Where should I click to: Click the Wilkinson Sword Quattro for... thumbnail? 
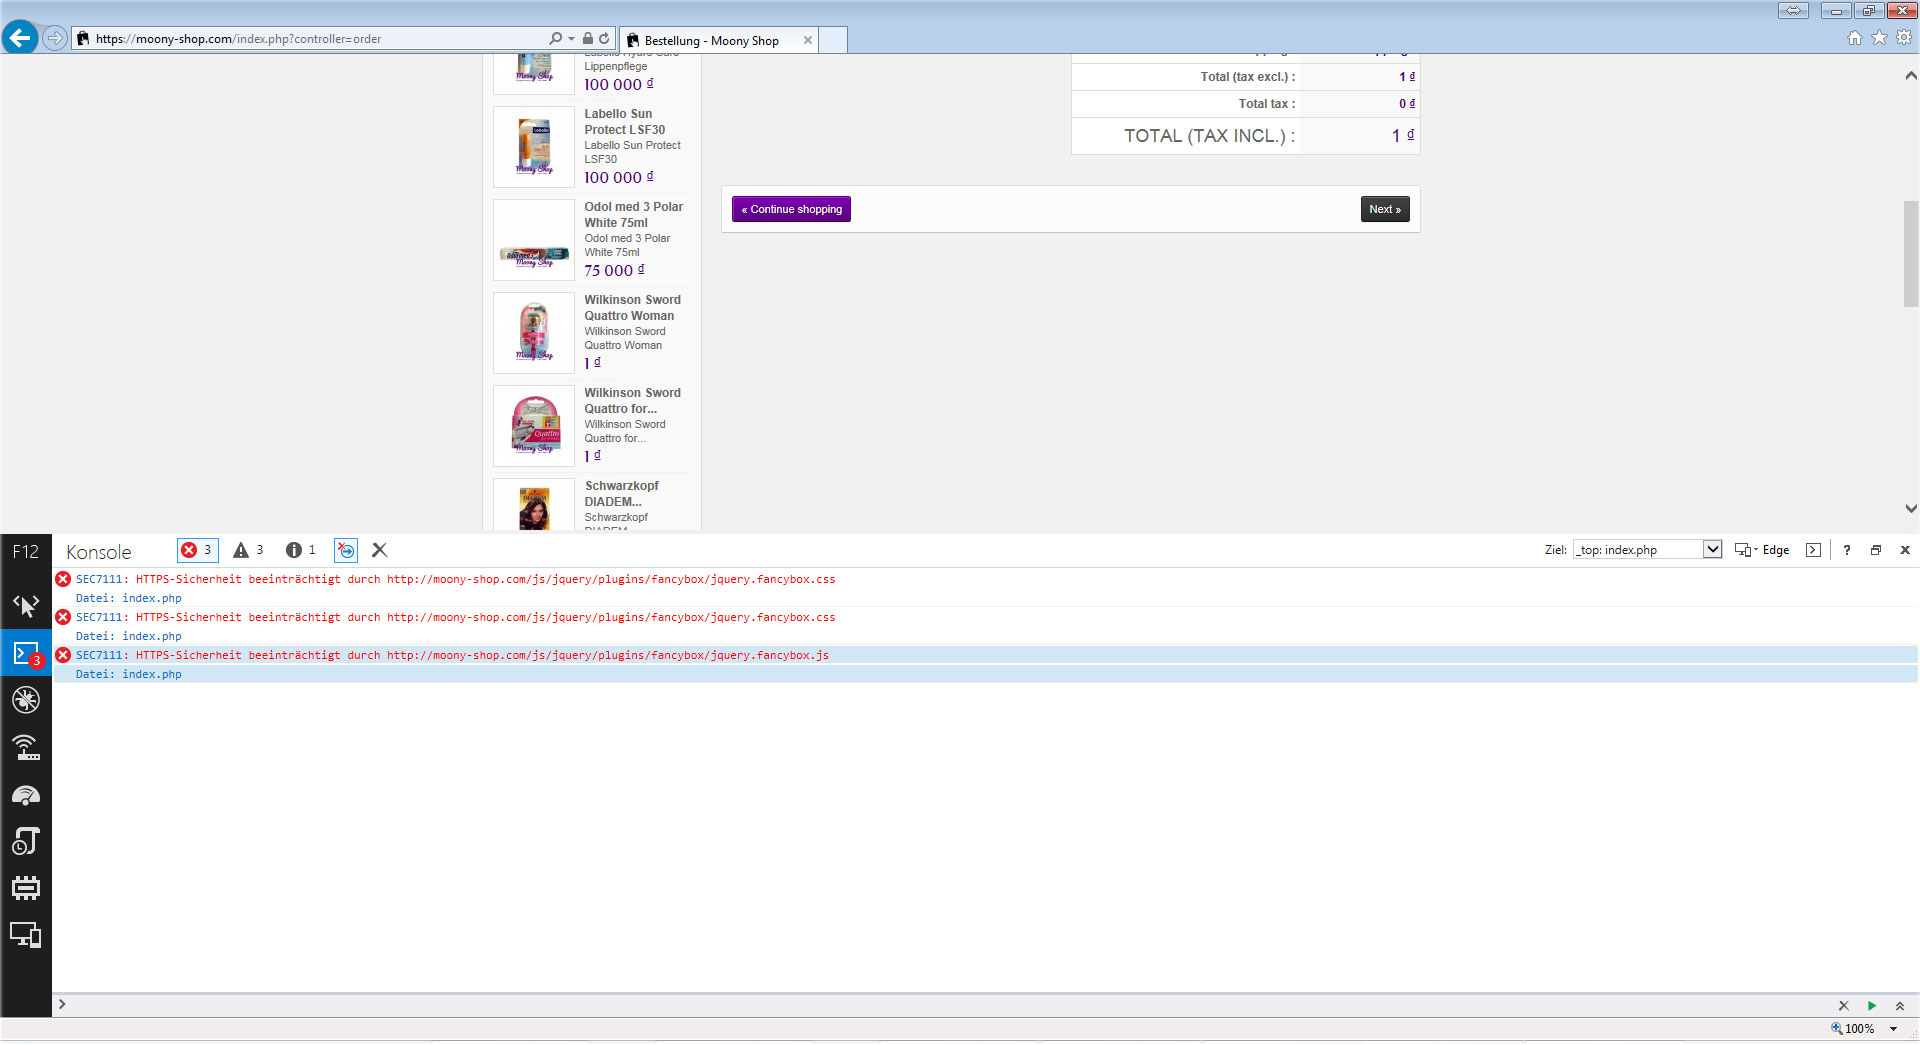534,426
